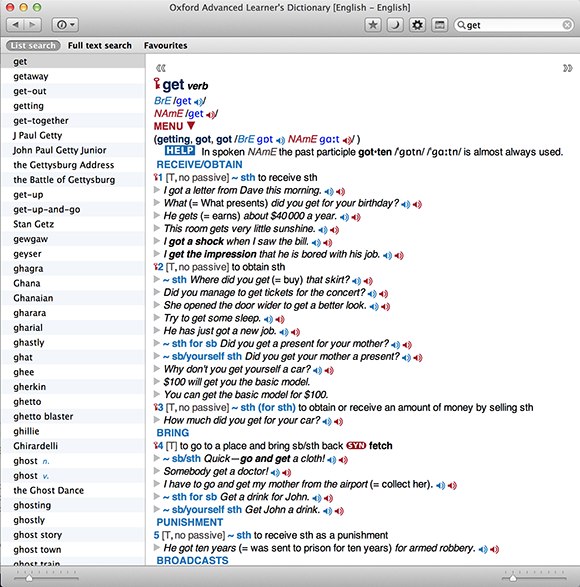Play BrE pronunciation of 'got'
Image resolution: width=580 pixels, height=587 pixels.
point(280,140)
